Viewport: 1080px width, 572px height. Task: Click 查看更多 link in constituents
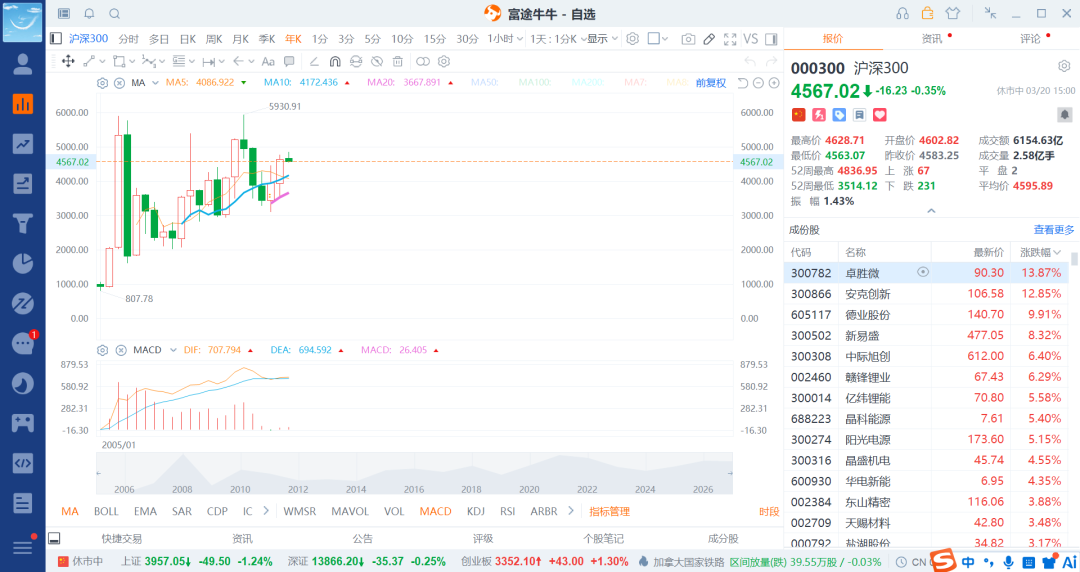click(1054, 229)
